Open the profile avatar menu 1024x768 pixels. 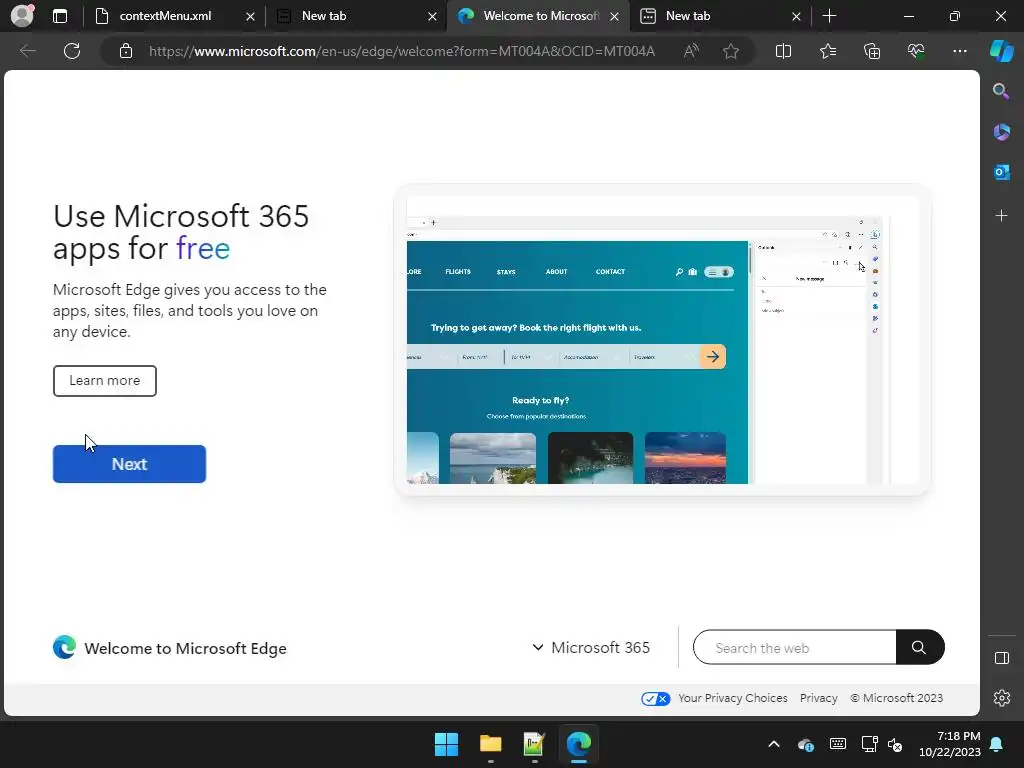coord(22,16)
